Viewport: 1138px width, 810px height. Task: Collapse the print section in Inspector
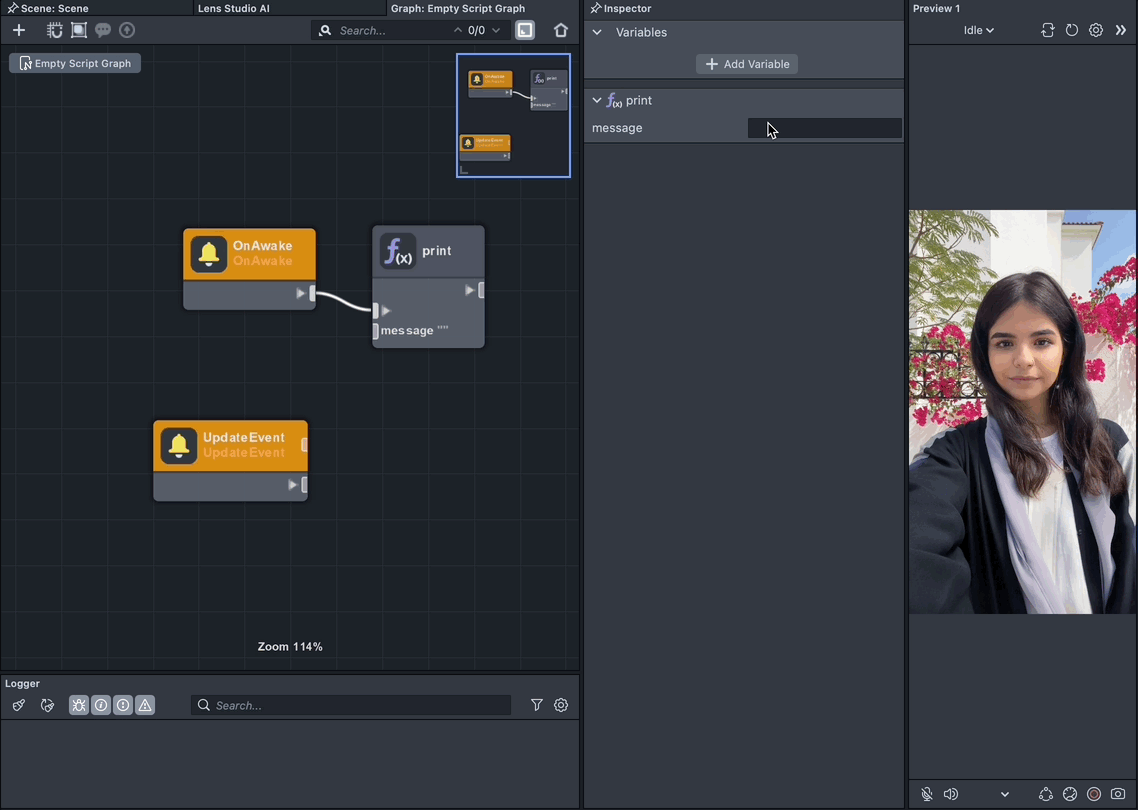(597, 100)
